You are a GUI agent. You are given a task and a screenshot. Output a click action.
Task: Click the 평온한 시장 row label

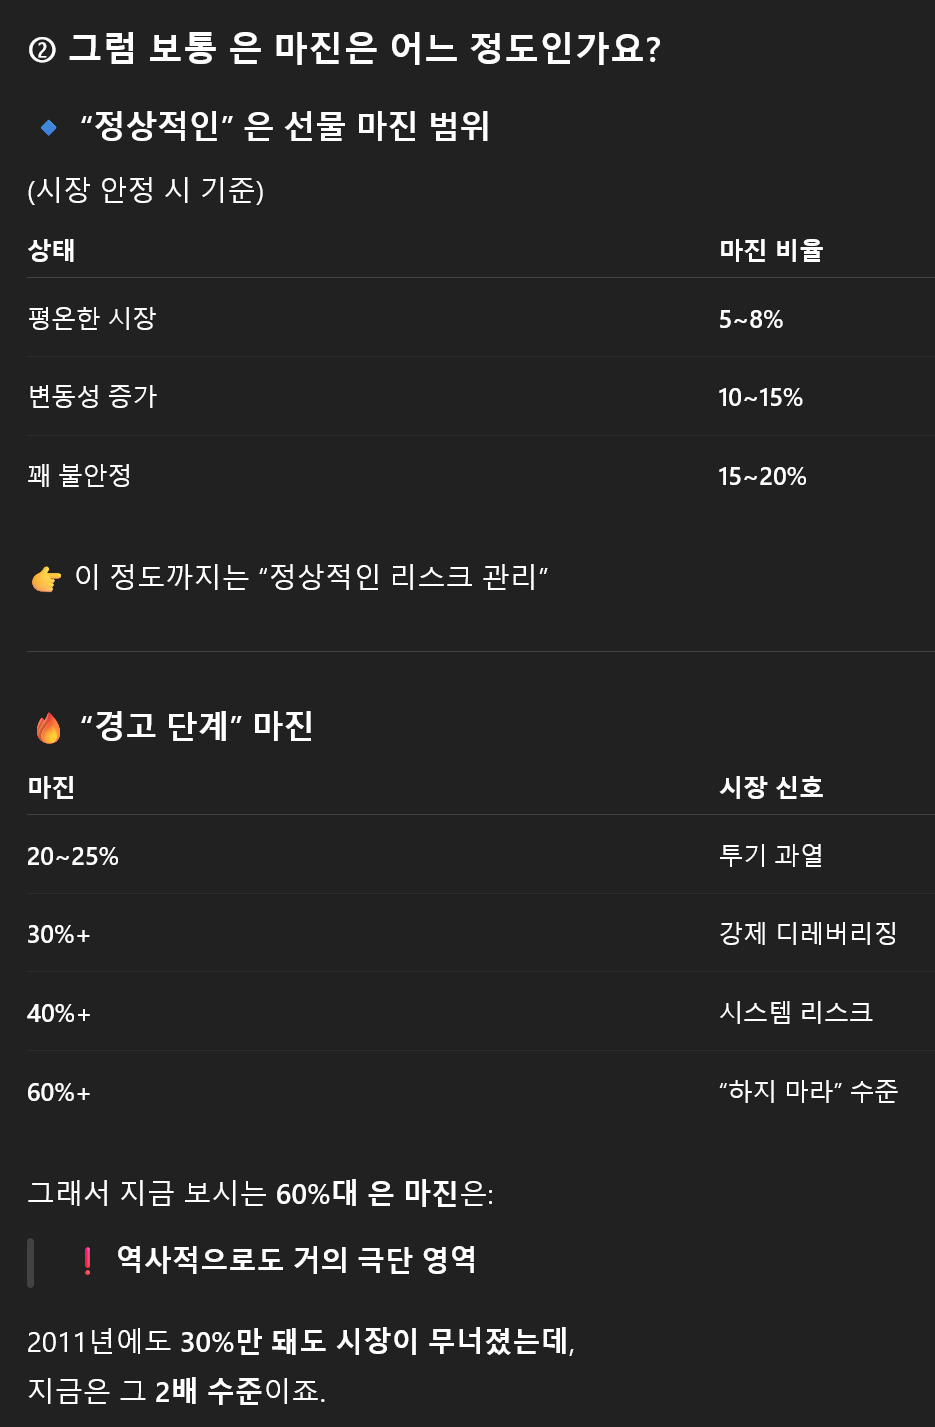tap(92, 318)
